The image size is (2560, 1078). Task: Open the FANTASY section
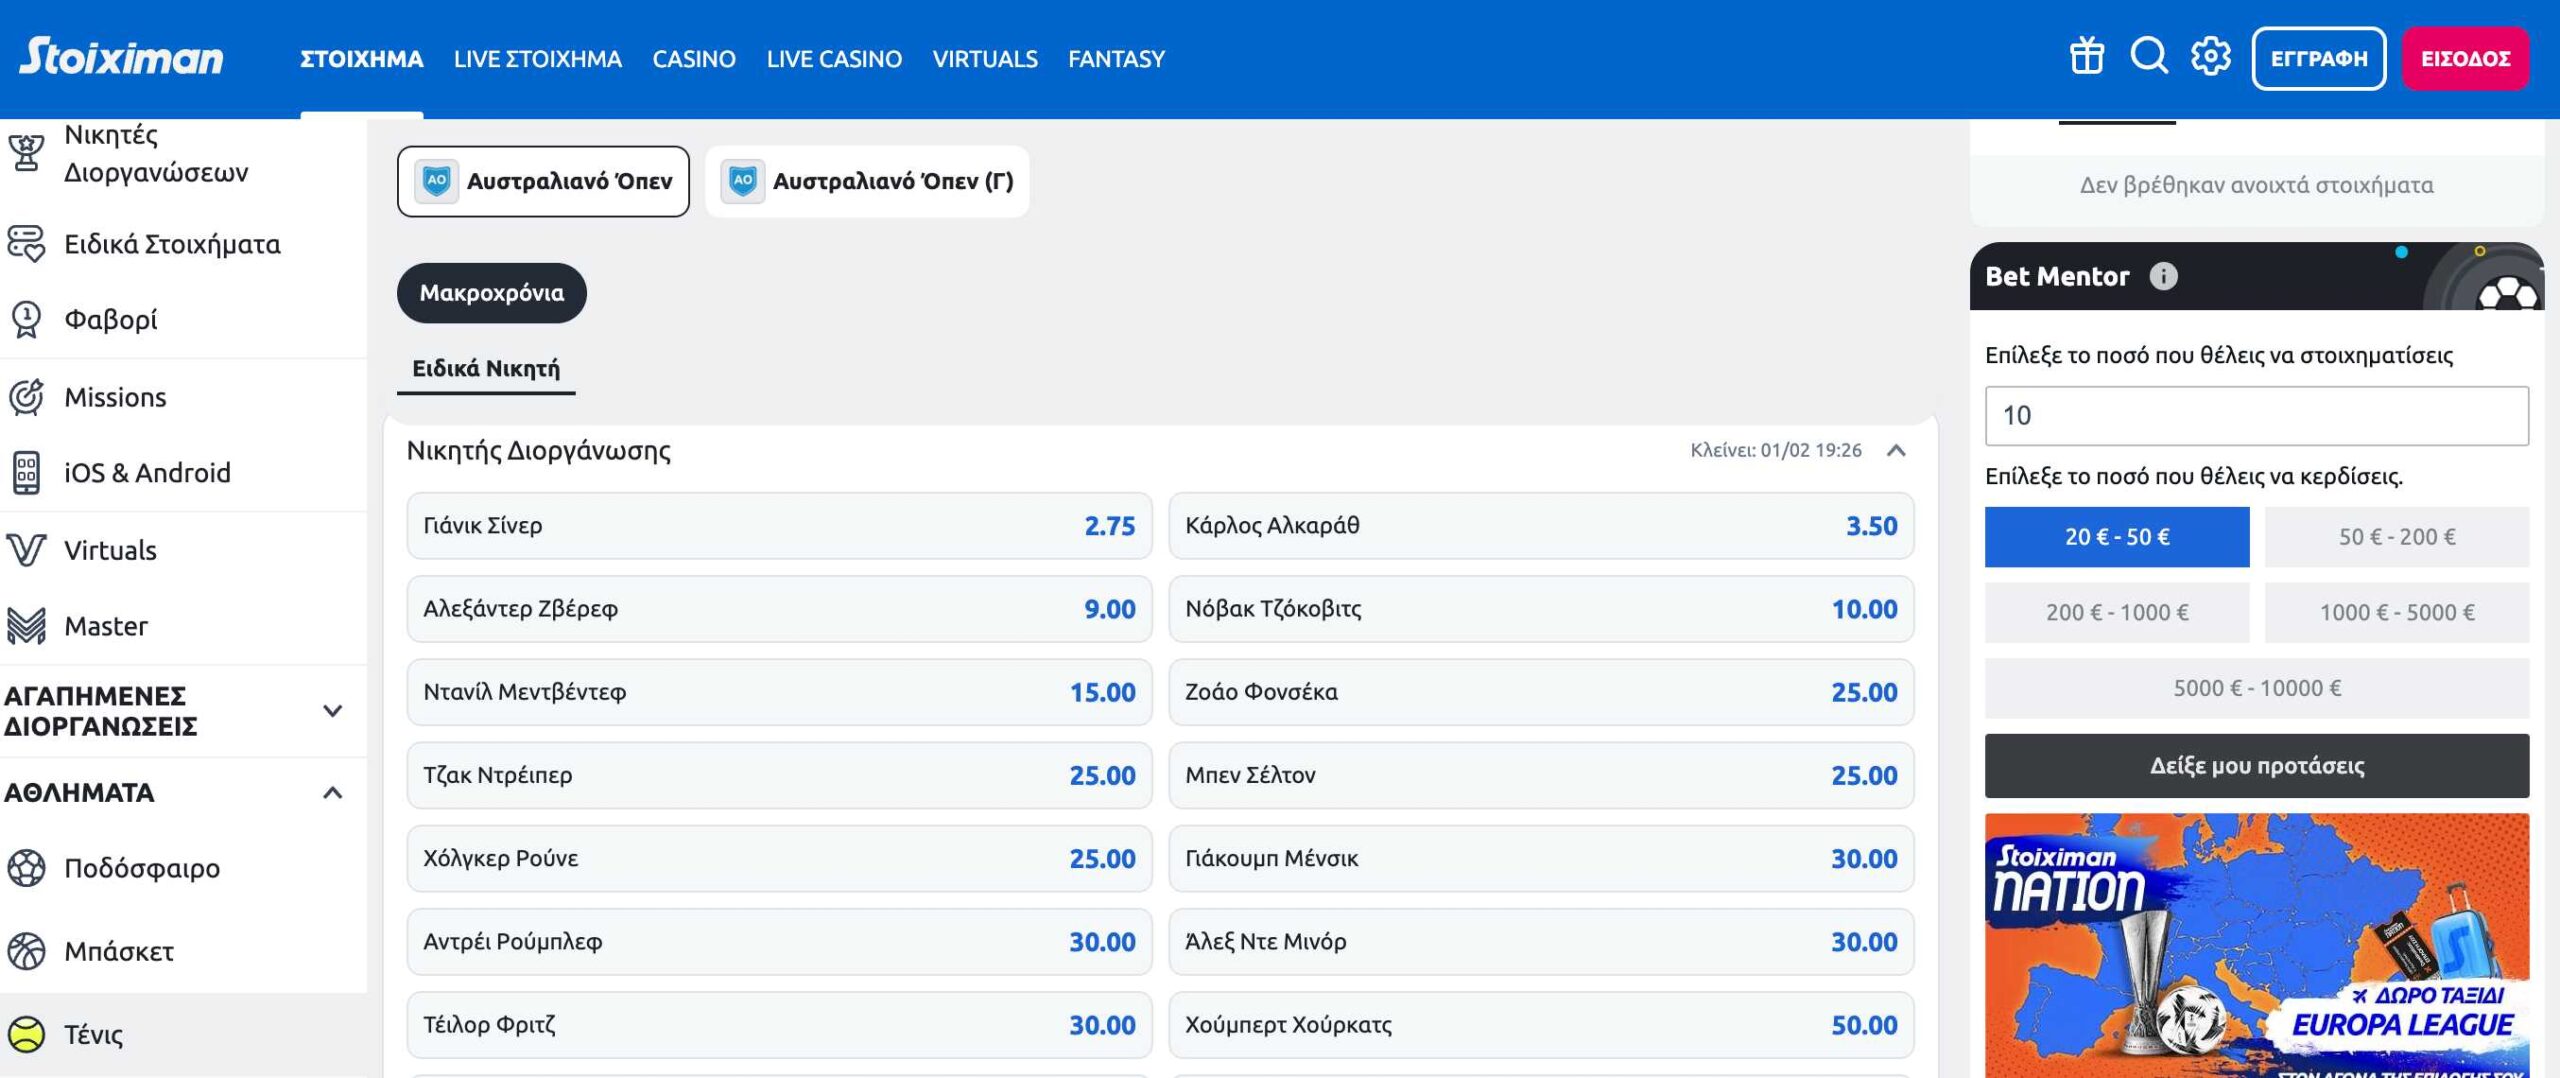pos(1117,59)
